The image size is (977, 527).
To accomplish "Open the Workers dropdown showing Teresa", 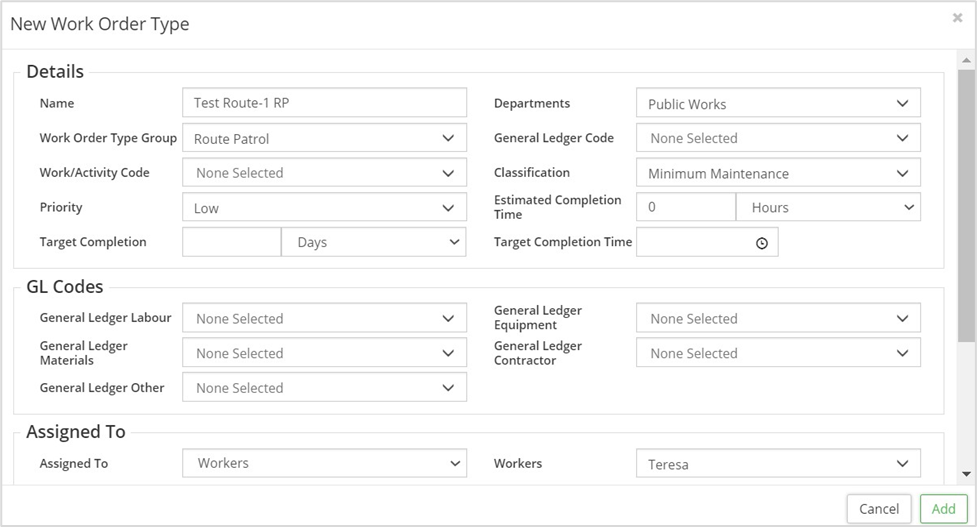I will [x=778, y=464].
